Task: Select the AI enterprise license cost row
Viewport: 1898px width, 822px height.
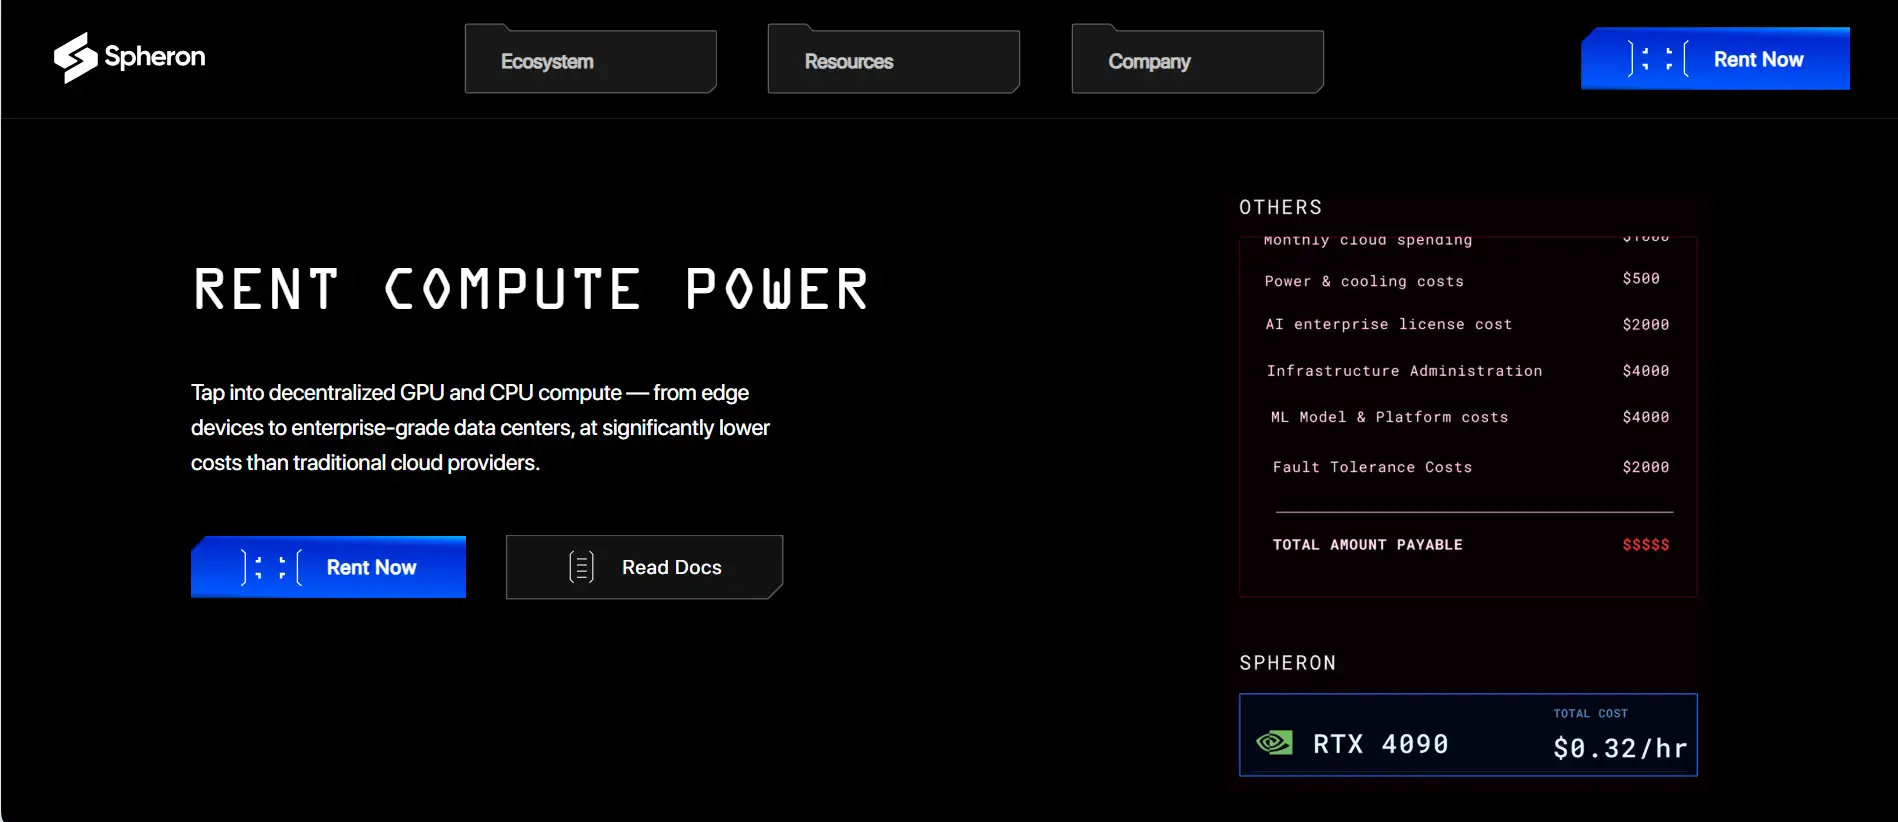Action: click(1468, 325)
